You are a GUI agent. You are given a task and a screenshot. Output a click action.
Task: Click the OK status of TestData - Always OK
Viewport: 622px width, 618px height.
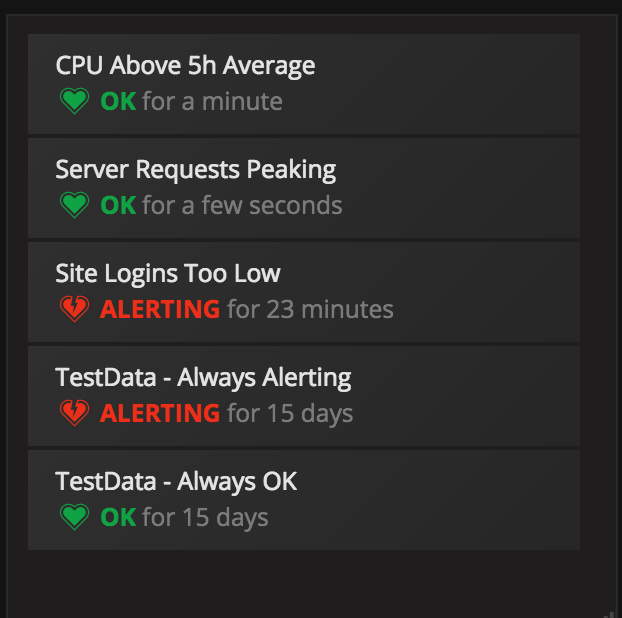point(118,517)
